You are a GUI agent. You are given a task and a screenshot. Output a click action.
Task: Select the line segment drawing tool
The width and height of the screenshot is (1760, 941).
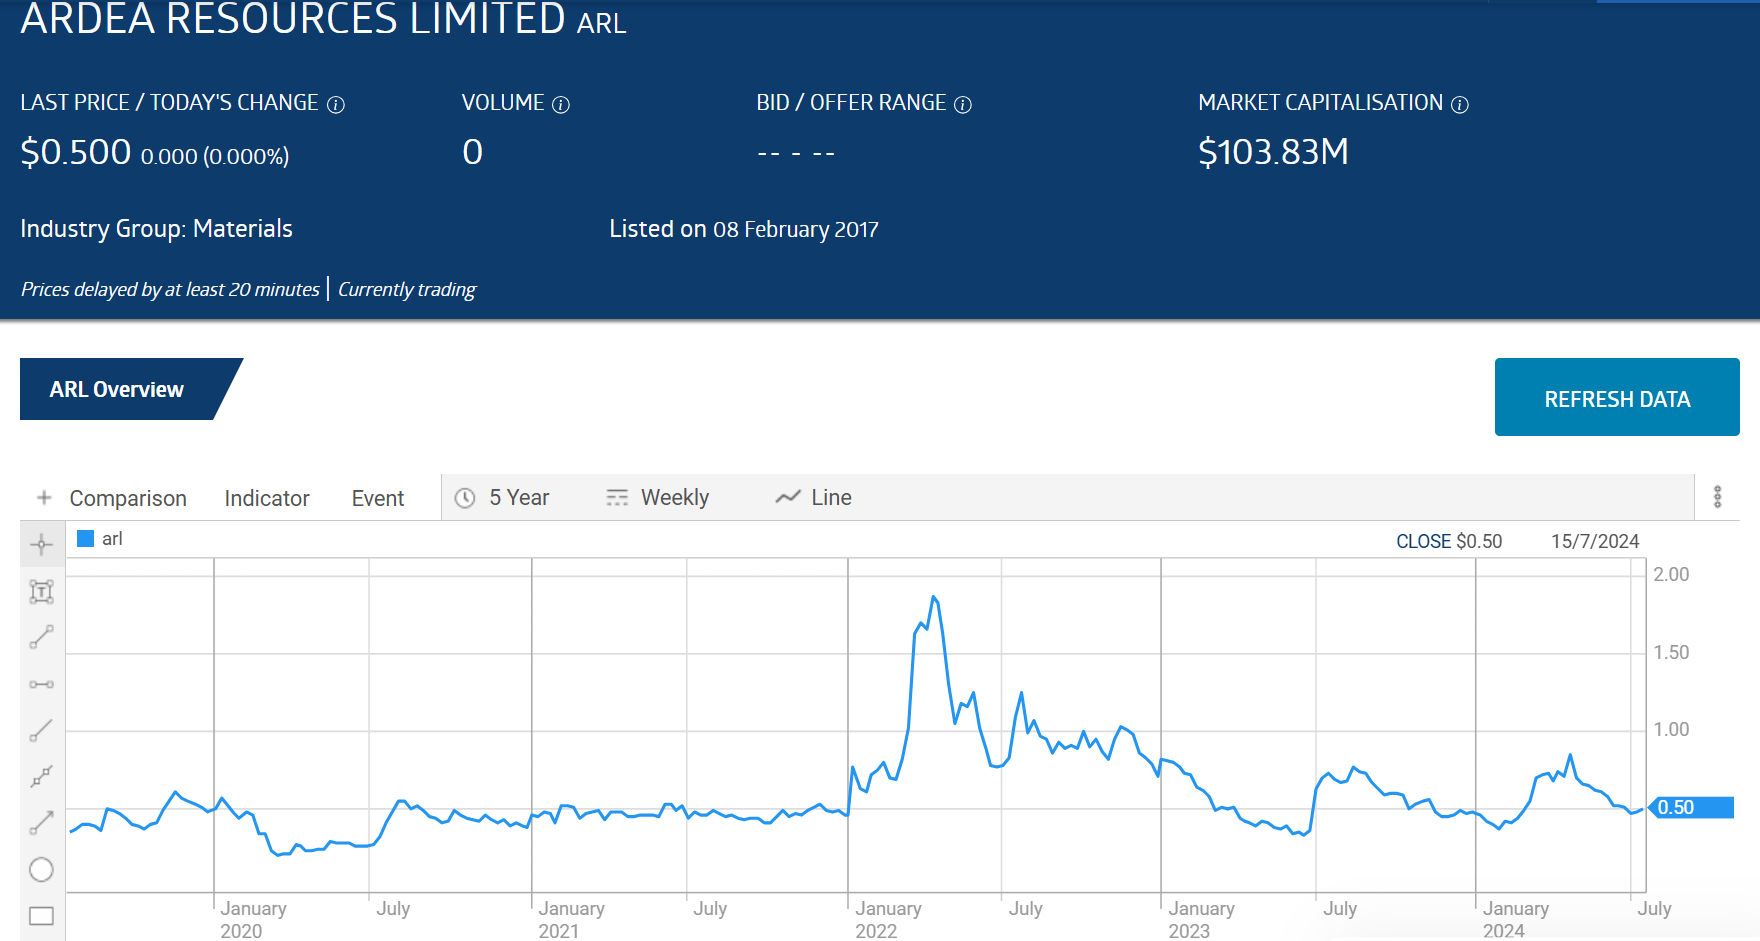pyautogui.click(x=41, y=638)
